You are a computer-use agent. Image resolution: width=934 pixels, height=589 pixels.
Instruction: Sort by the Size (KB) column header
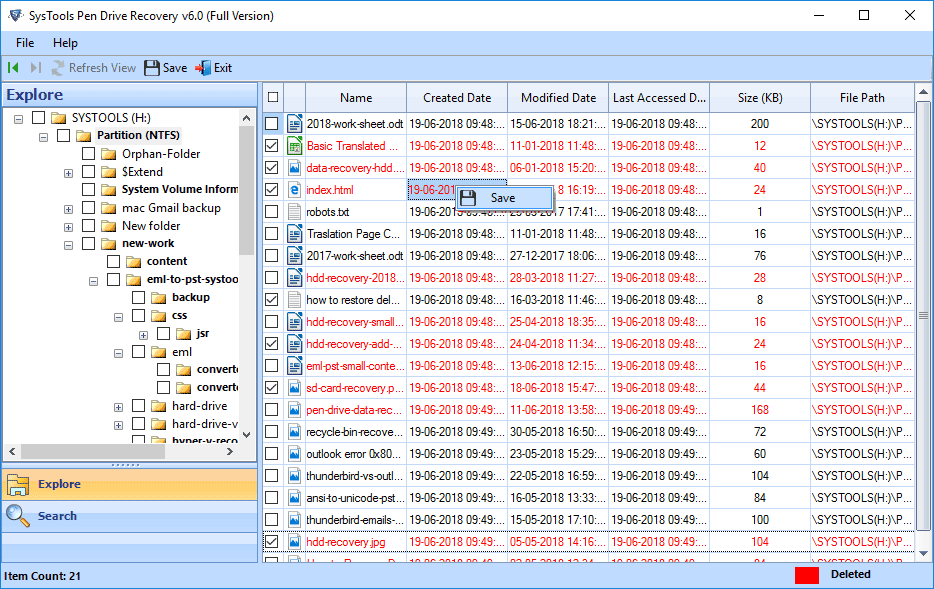click(760, 98)
